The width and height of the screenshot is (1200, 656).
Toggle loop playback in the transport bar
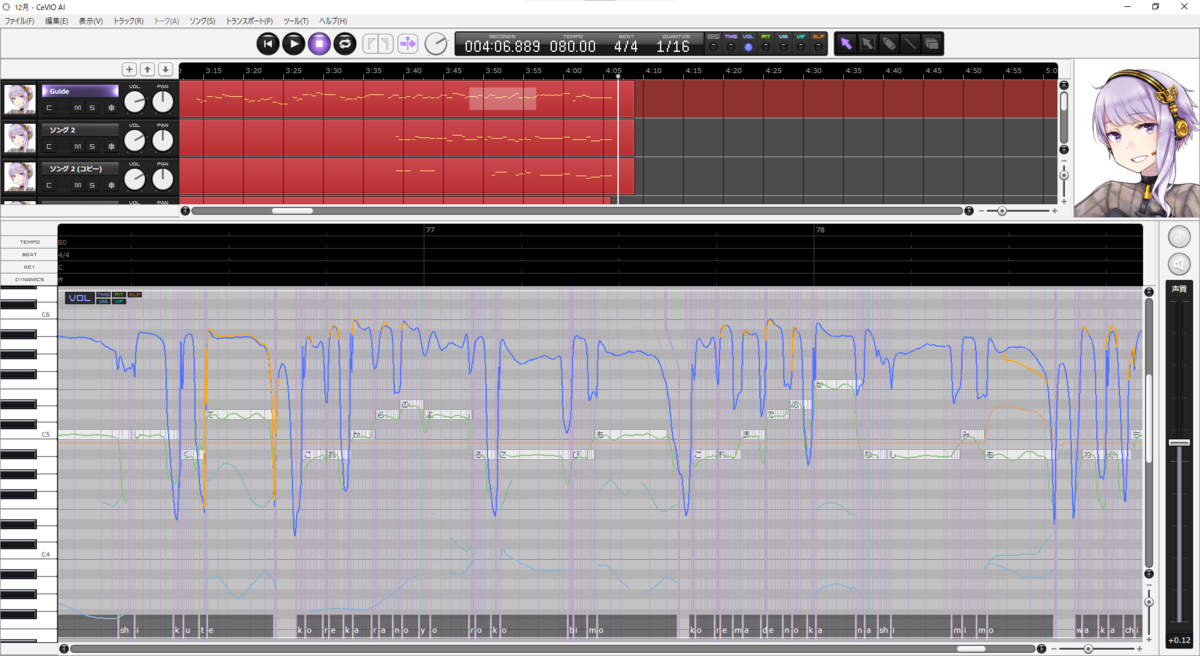tap(344, 43)
